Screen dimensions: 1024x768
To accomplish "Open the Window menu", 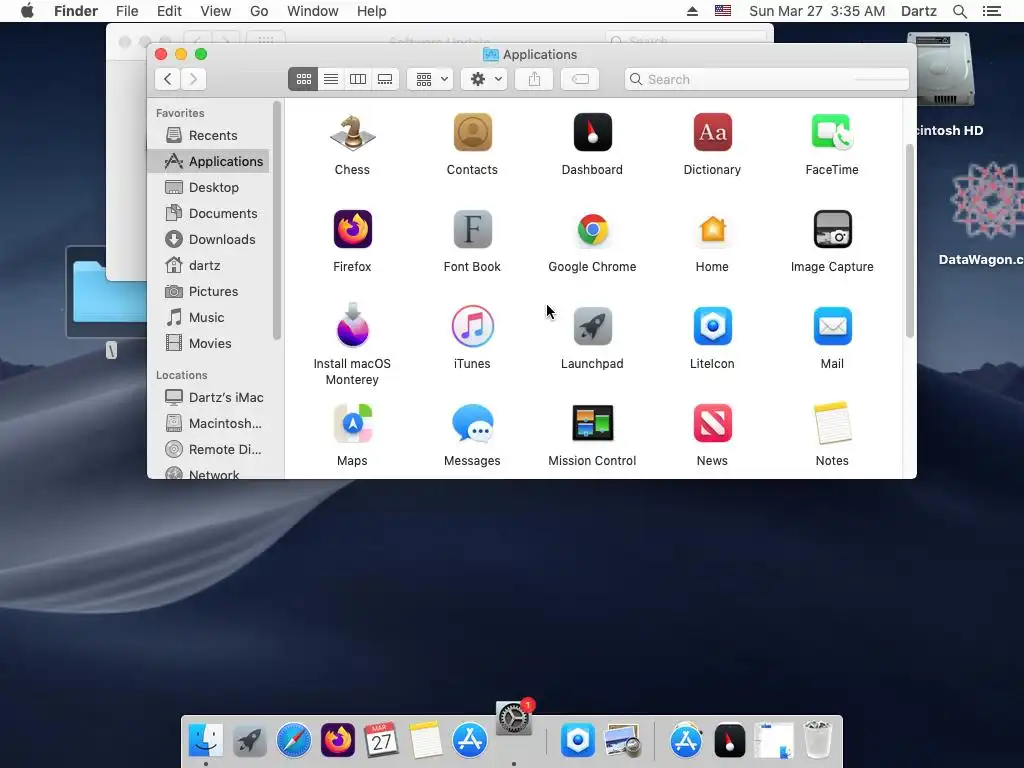I will (313, 11).
